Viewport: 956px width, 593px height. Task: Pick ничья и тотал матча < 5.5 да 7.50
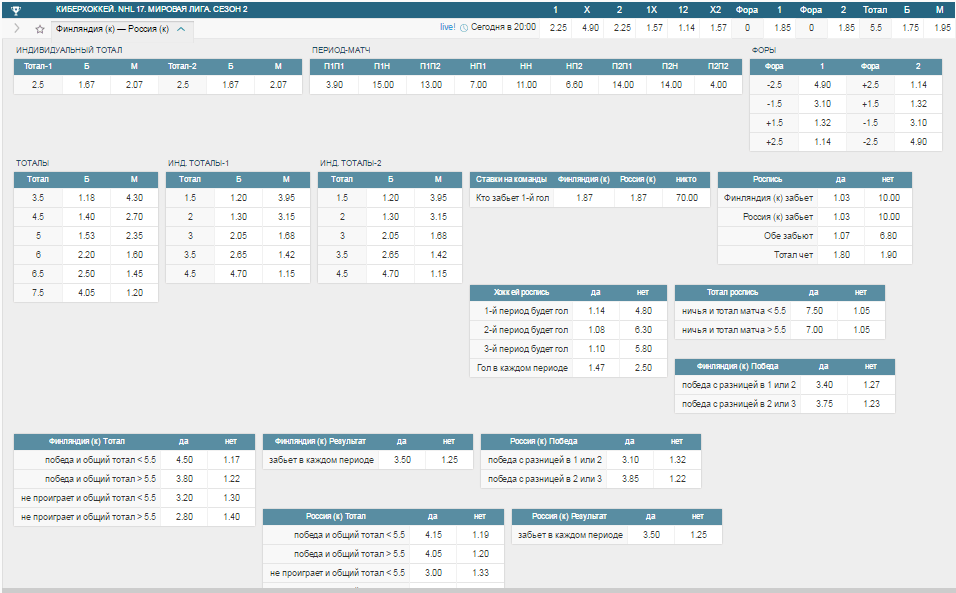coord(814,311)
